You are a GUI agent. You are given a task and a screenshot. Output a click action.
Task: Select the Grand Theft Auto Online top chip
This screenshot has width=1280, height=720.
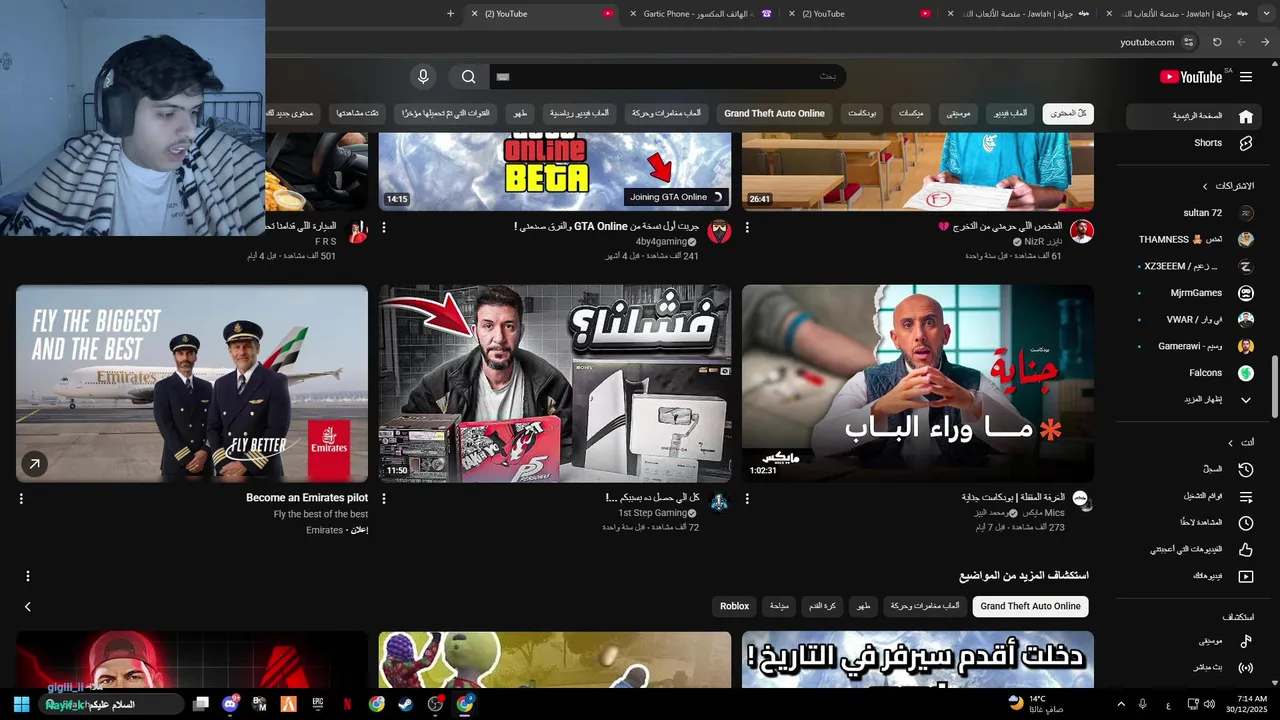774,113
